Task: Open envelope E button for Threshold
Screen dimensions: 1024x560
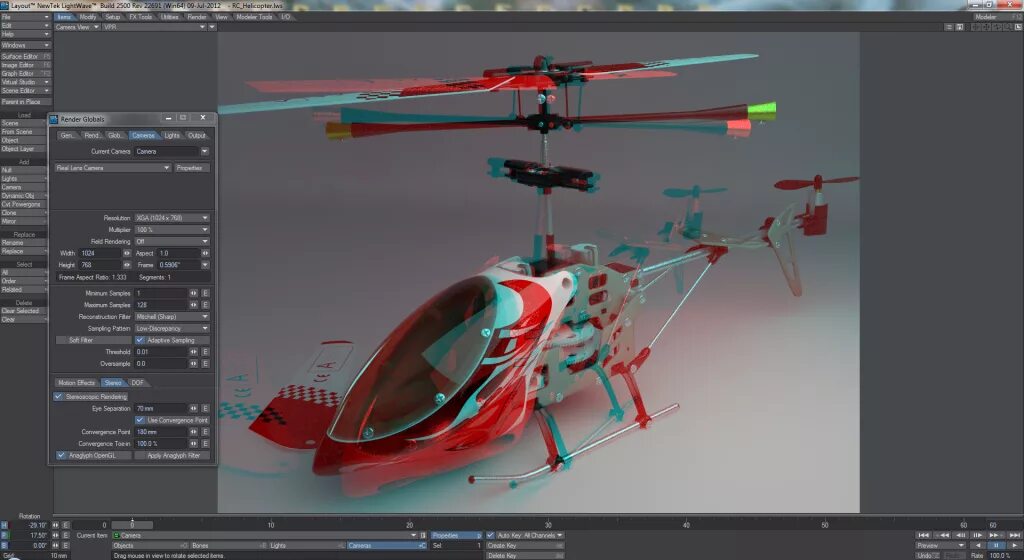Action: coord(205,352)
